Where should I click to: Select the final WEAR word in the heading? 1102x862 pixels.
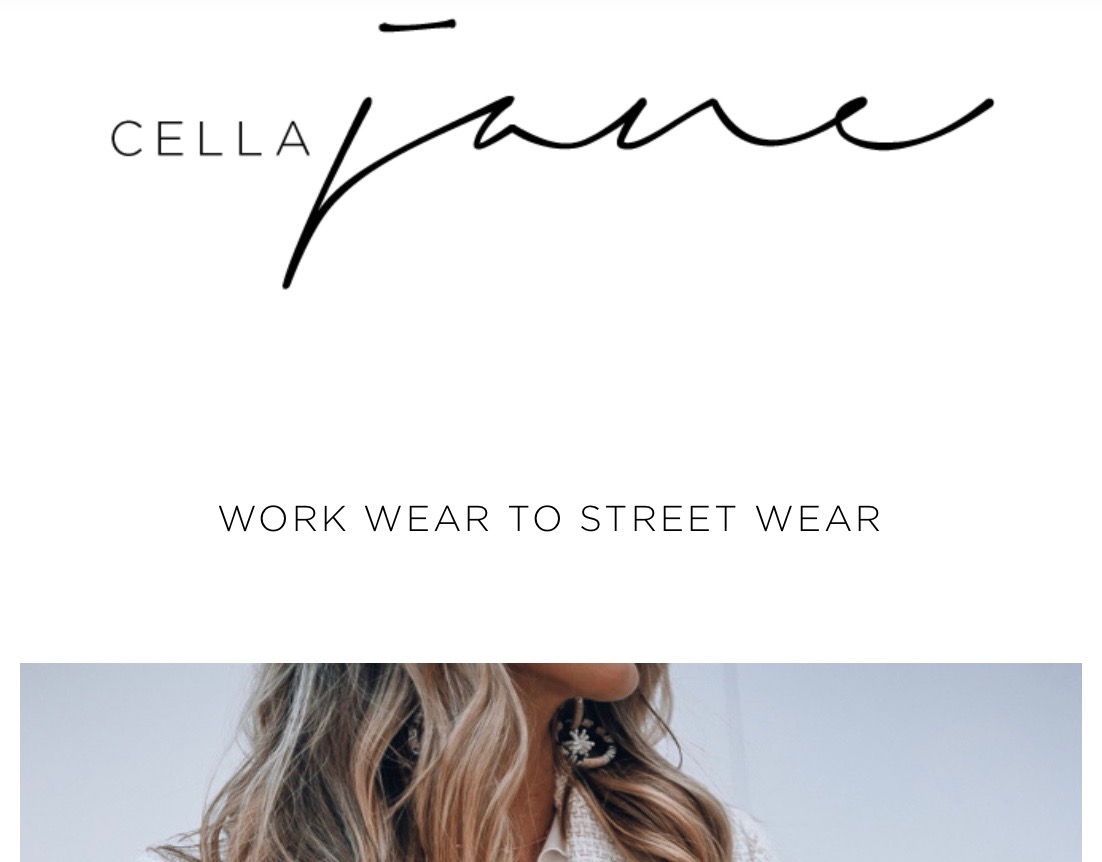coord(818,519)
